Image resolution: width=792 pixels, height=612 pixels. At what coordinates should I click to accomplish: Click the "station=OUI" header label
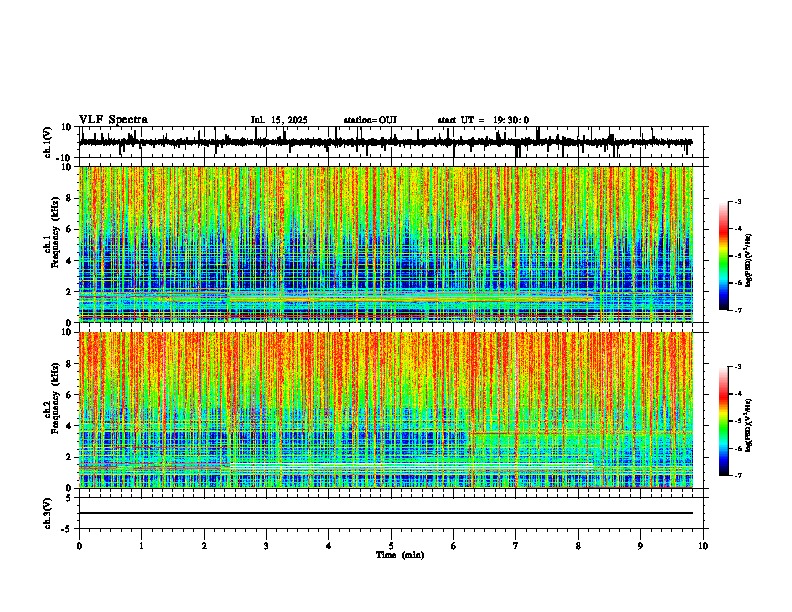pyautogui.click(x=370, y=120)
